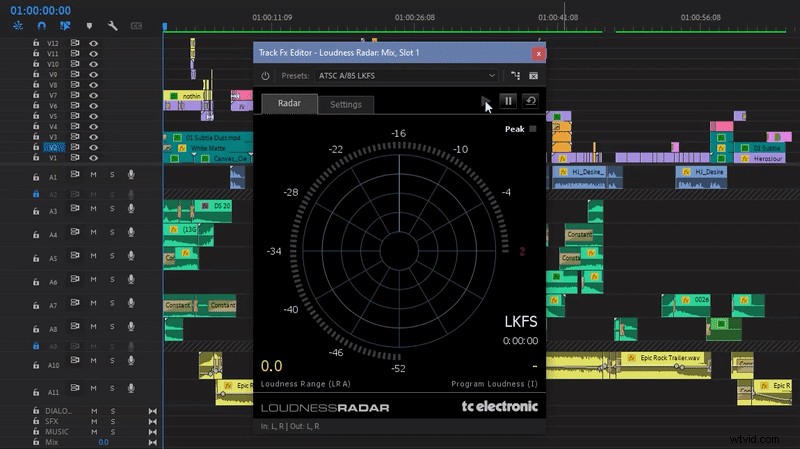
Task: Click the Loudness Range value 0.0
Action: [271, 366]
